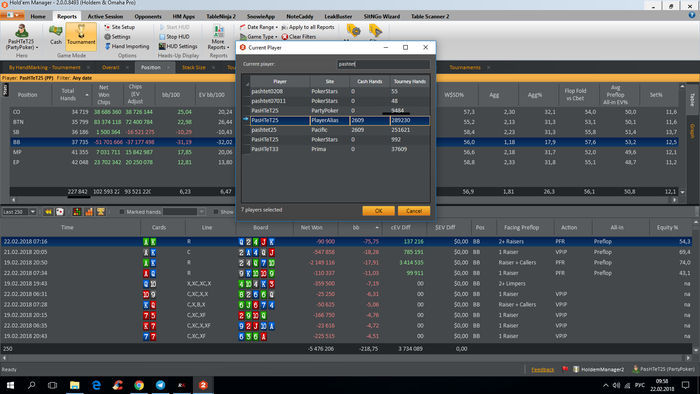
Task: Switch to the Stack Size report tab
Action: tap(194, 67)
